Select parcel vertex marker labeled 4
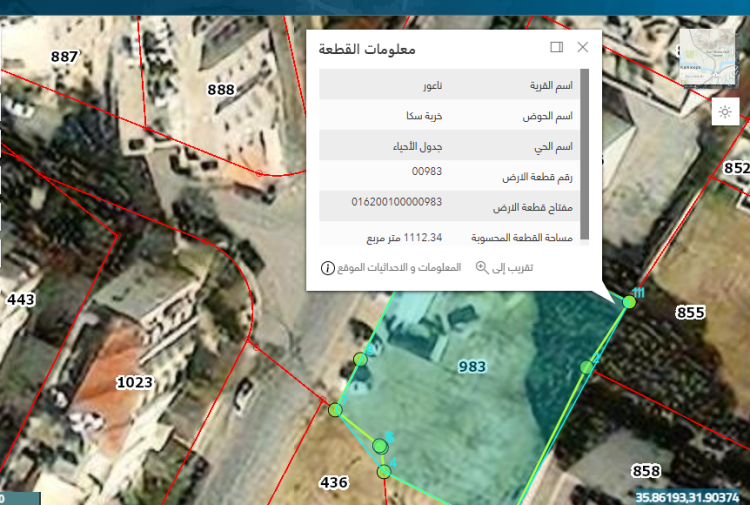750x505 pixels. 383,471
